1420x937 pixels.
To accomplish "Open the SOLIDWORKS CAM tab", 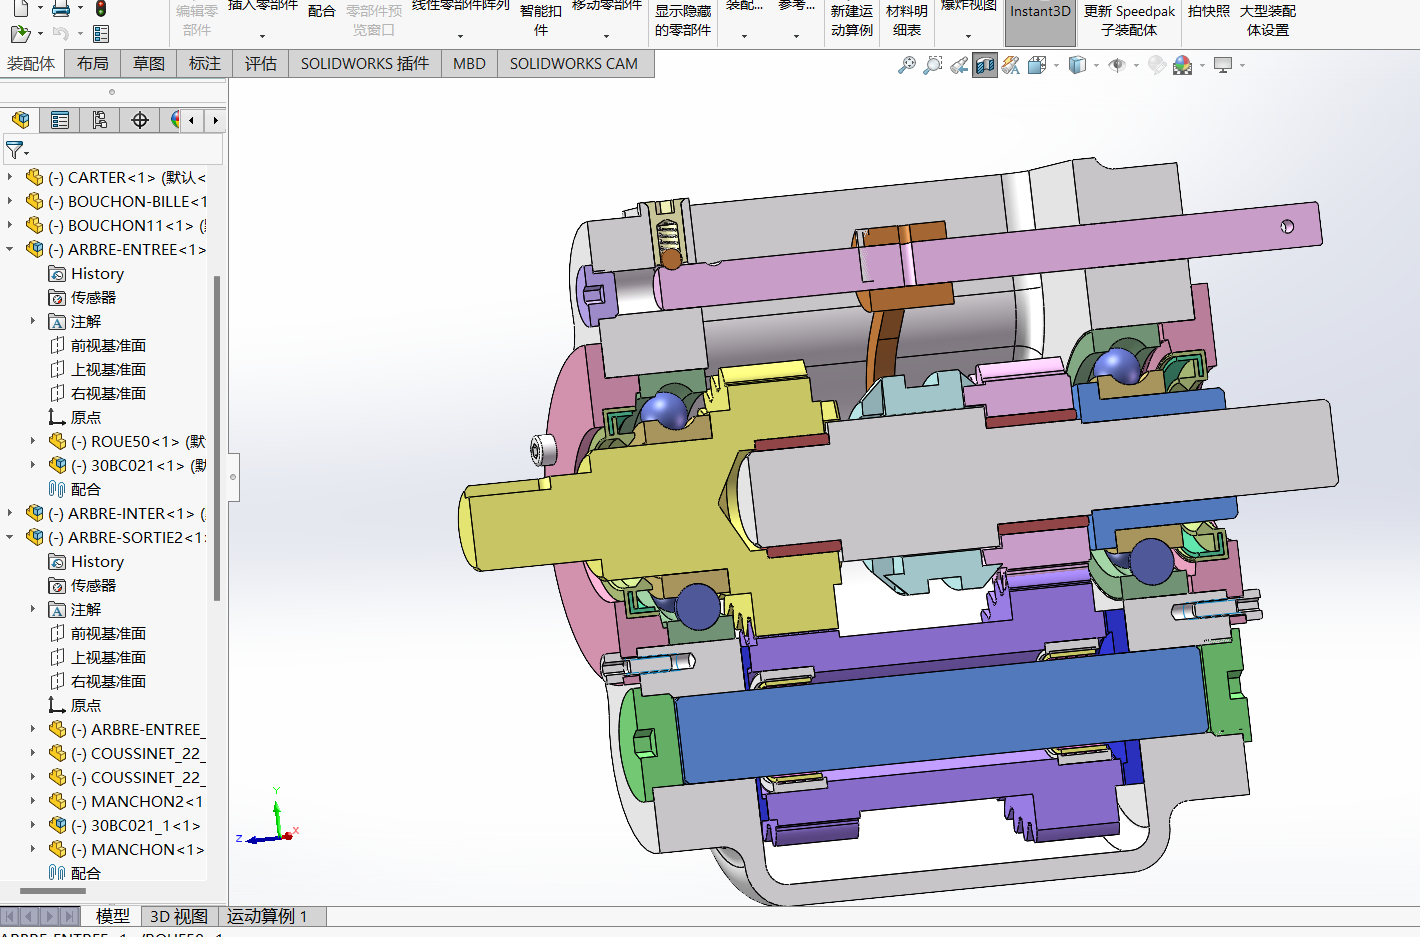I will [x=573, y=63].
